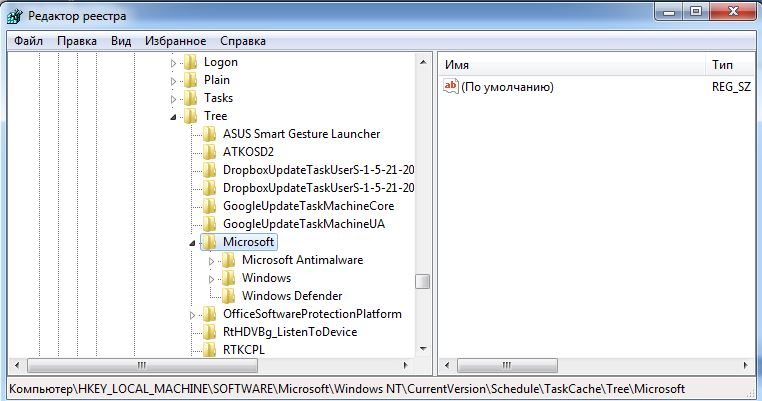The width and height of the screenshot is (762, 401).
Task: Open the Вид menu
Action: 121,41
